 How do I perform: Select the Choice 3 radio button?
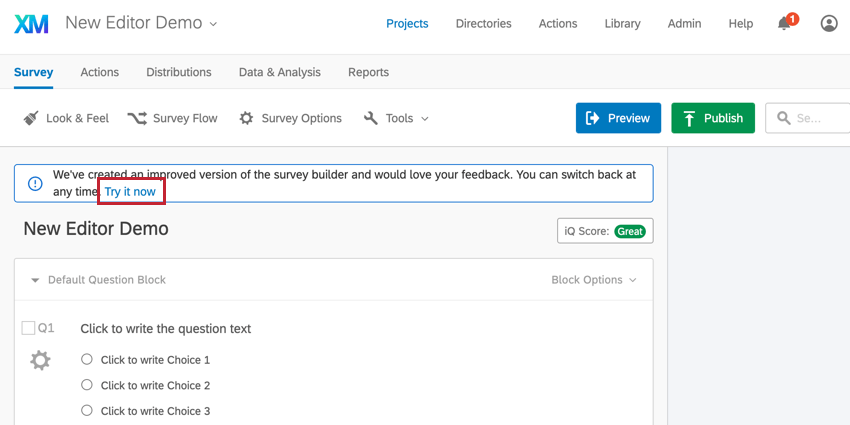87,410
